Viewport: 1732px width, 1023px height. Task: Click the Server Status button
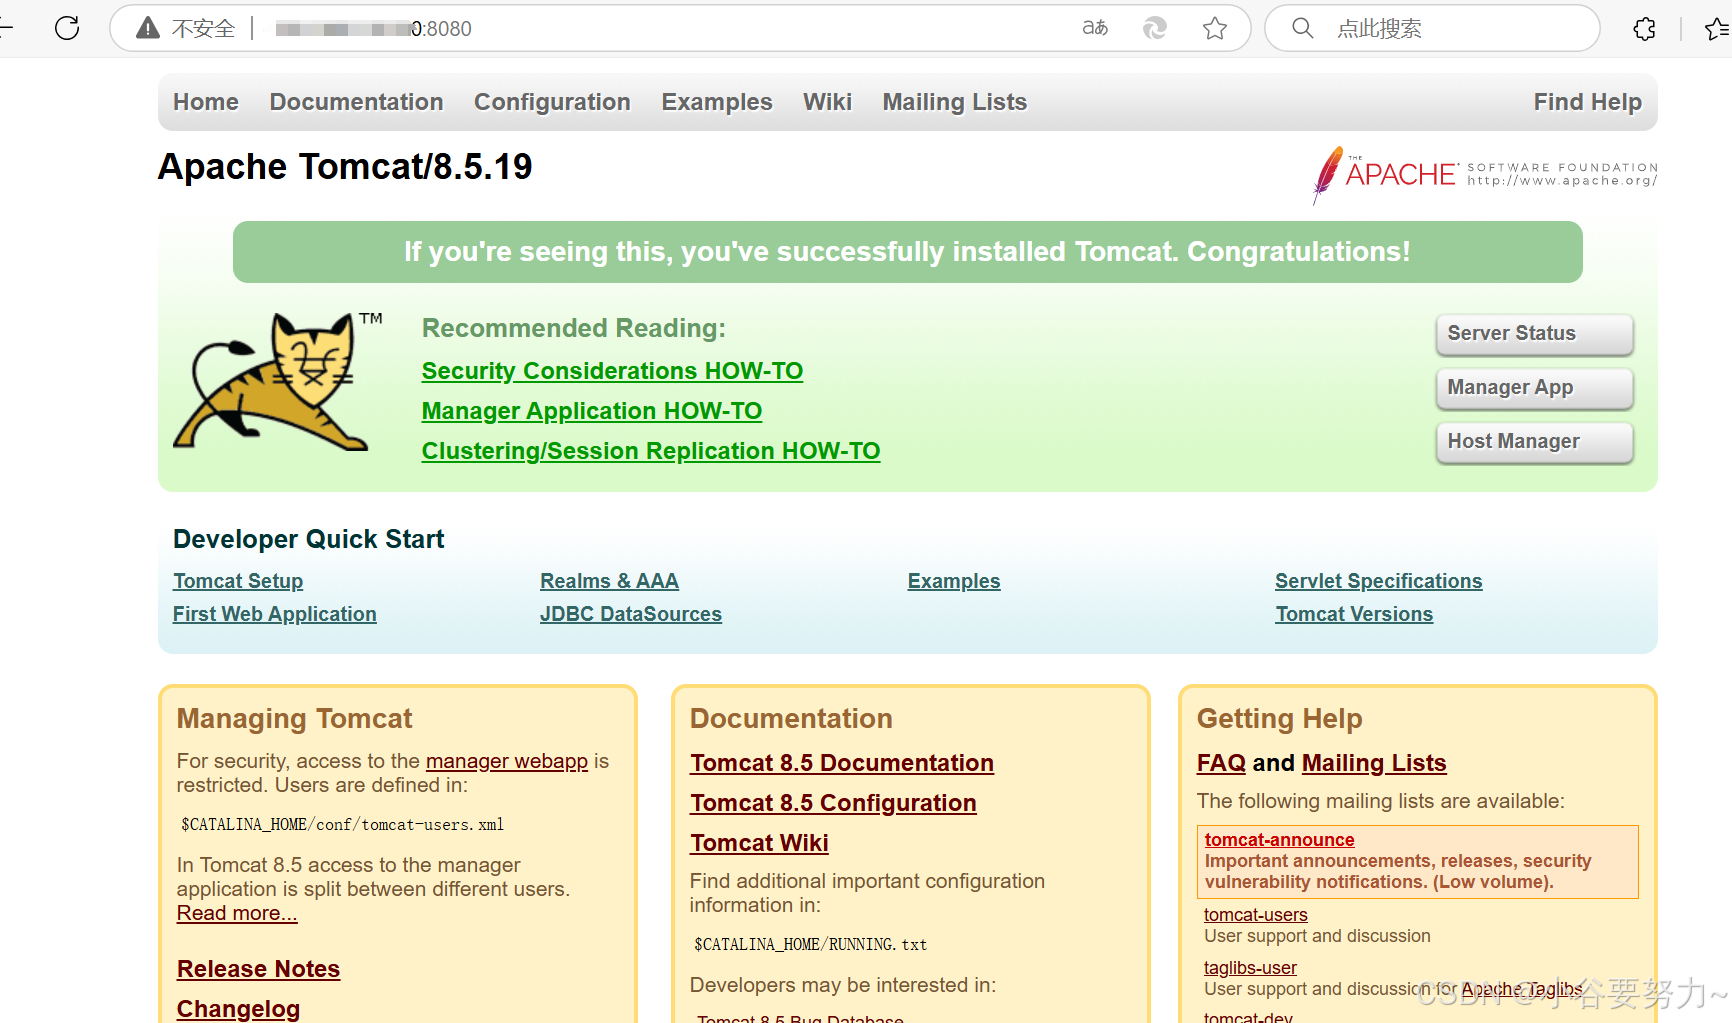[1535, 334]
